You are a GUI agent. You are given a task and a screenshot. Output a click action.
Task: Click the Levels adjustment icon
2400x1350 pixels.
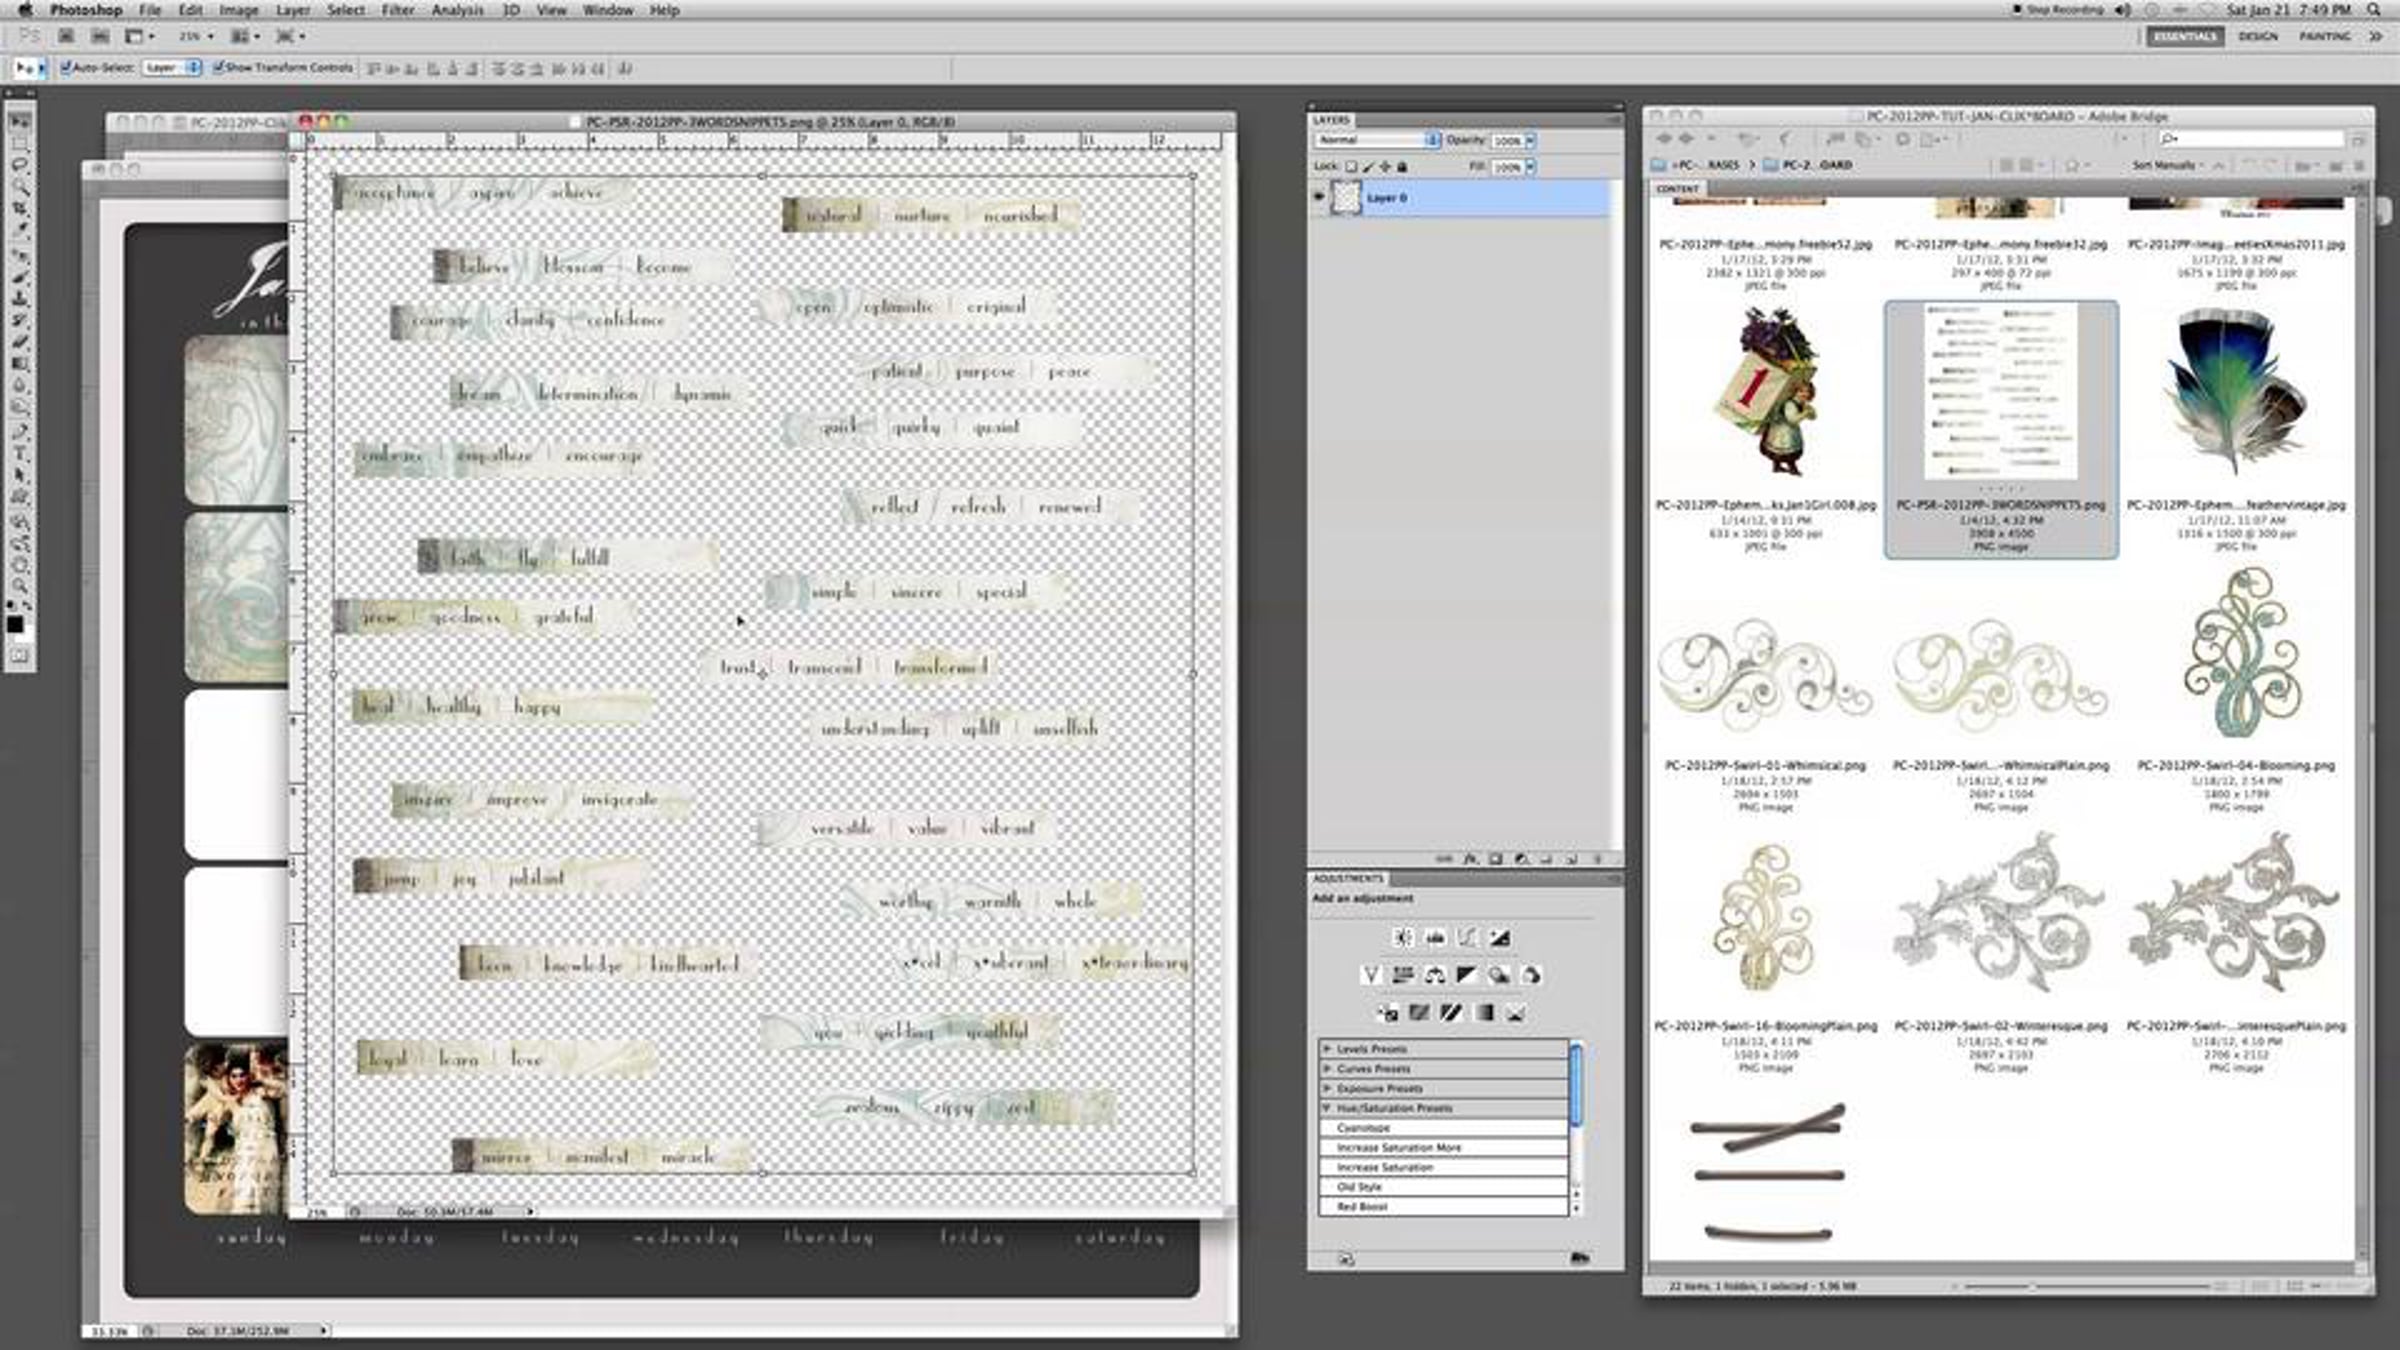(x=1435, y=938)
